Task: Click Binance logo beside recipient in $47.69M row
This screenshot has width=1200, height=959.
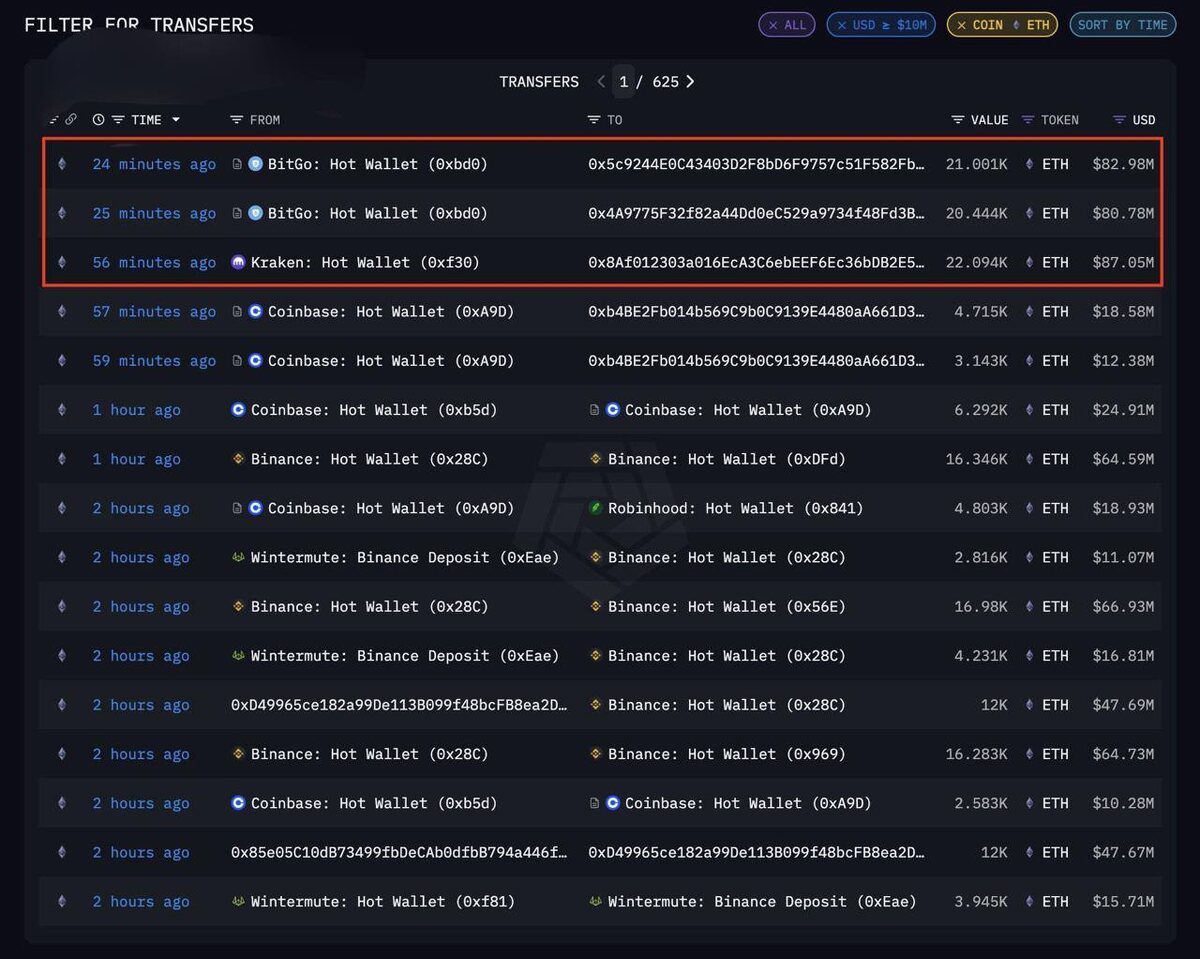Action: pyautogui.click(x=596, y=705)
